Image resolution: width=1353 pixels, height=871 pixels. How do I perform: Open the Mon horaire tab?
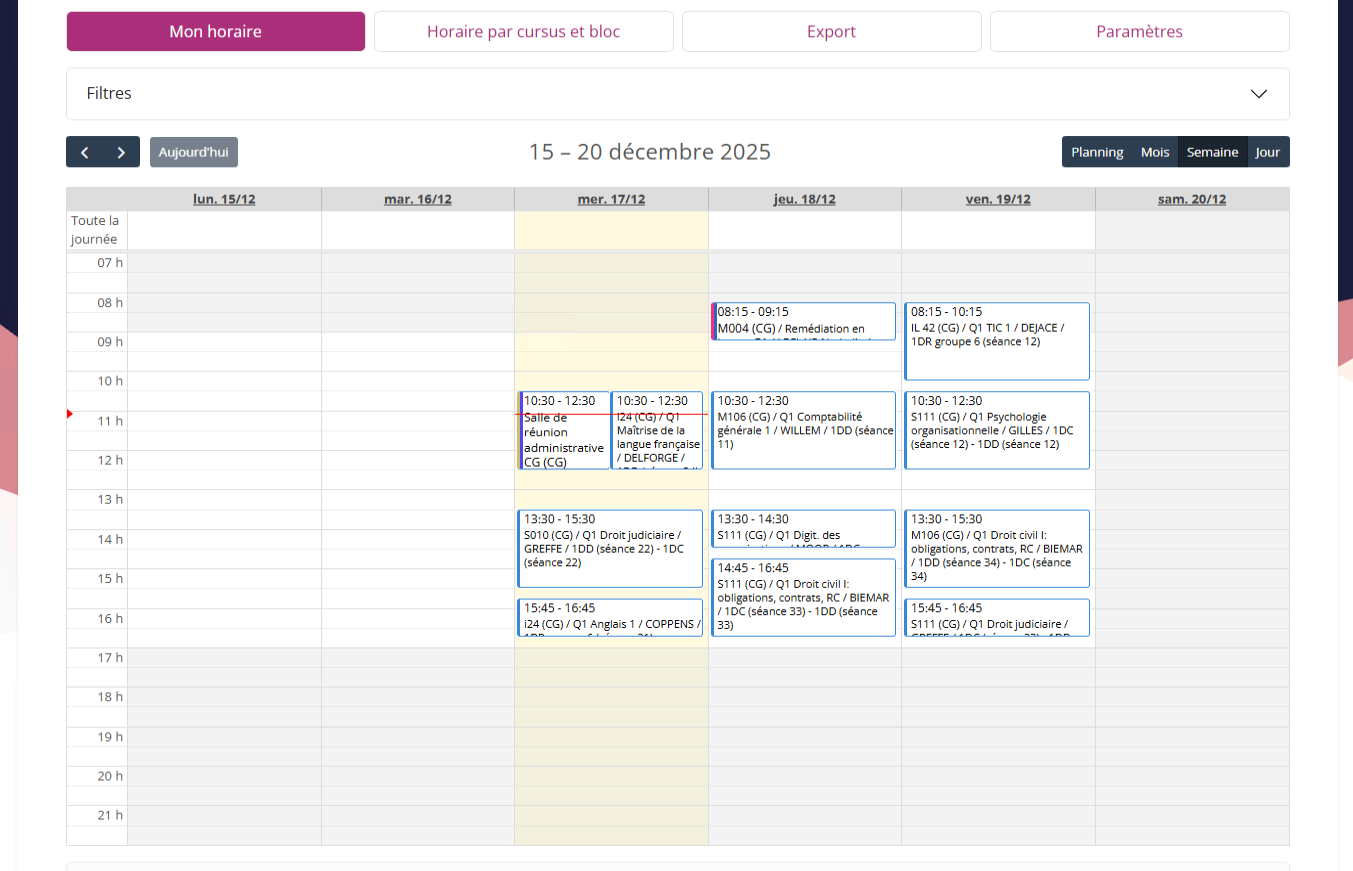click(215, 32)
